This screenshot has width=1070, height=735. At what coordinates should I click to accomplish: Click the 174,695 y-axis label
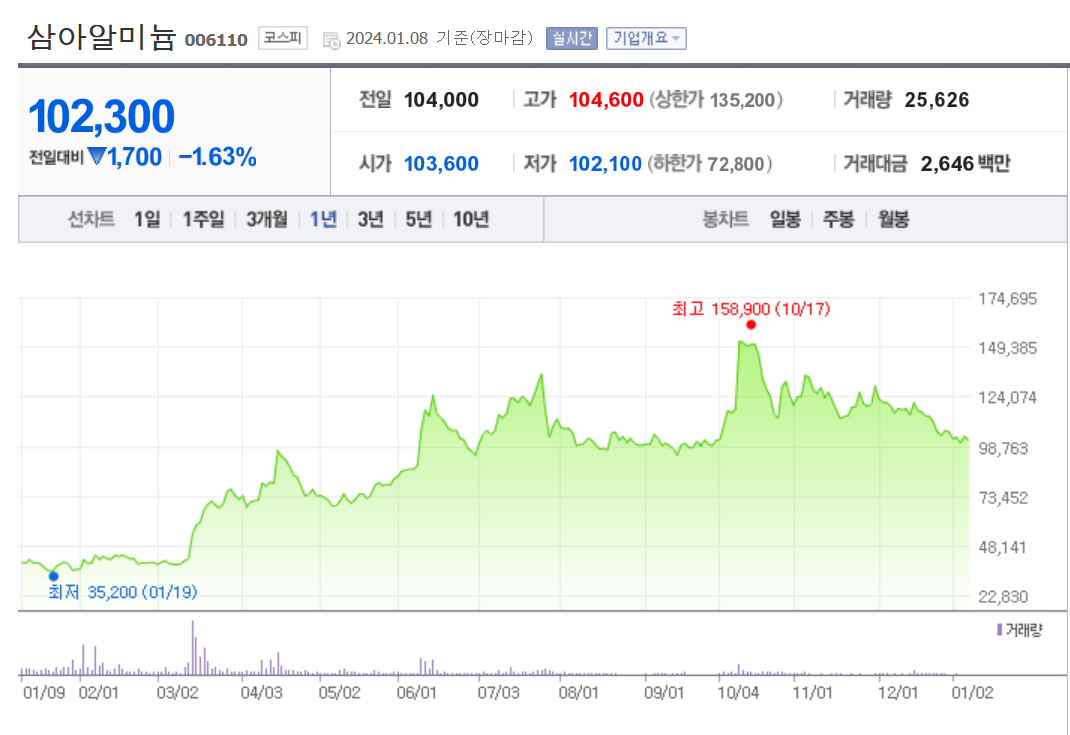coord(1007,298)
